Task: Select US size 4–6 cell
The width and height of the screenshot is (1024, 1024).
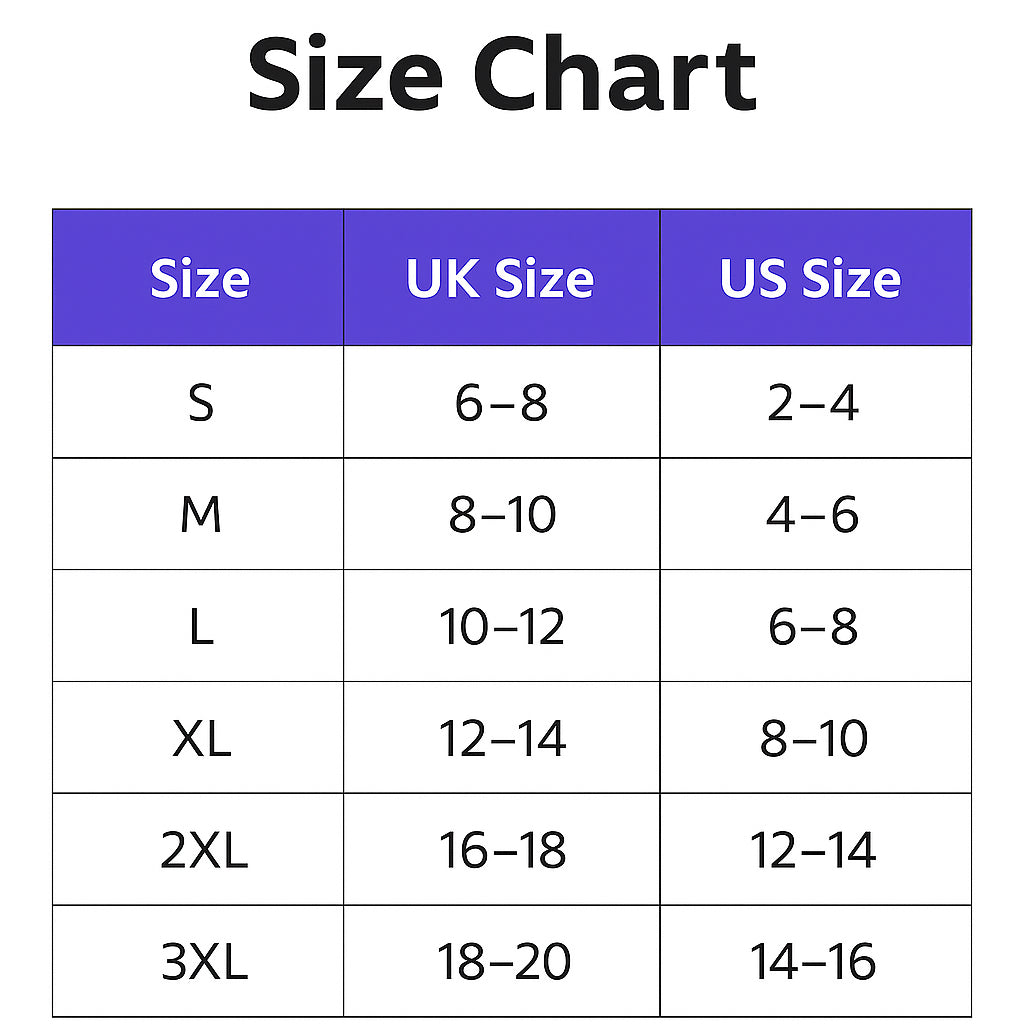Action: (x=813, y=516)
